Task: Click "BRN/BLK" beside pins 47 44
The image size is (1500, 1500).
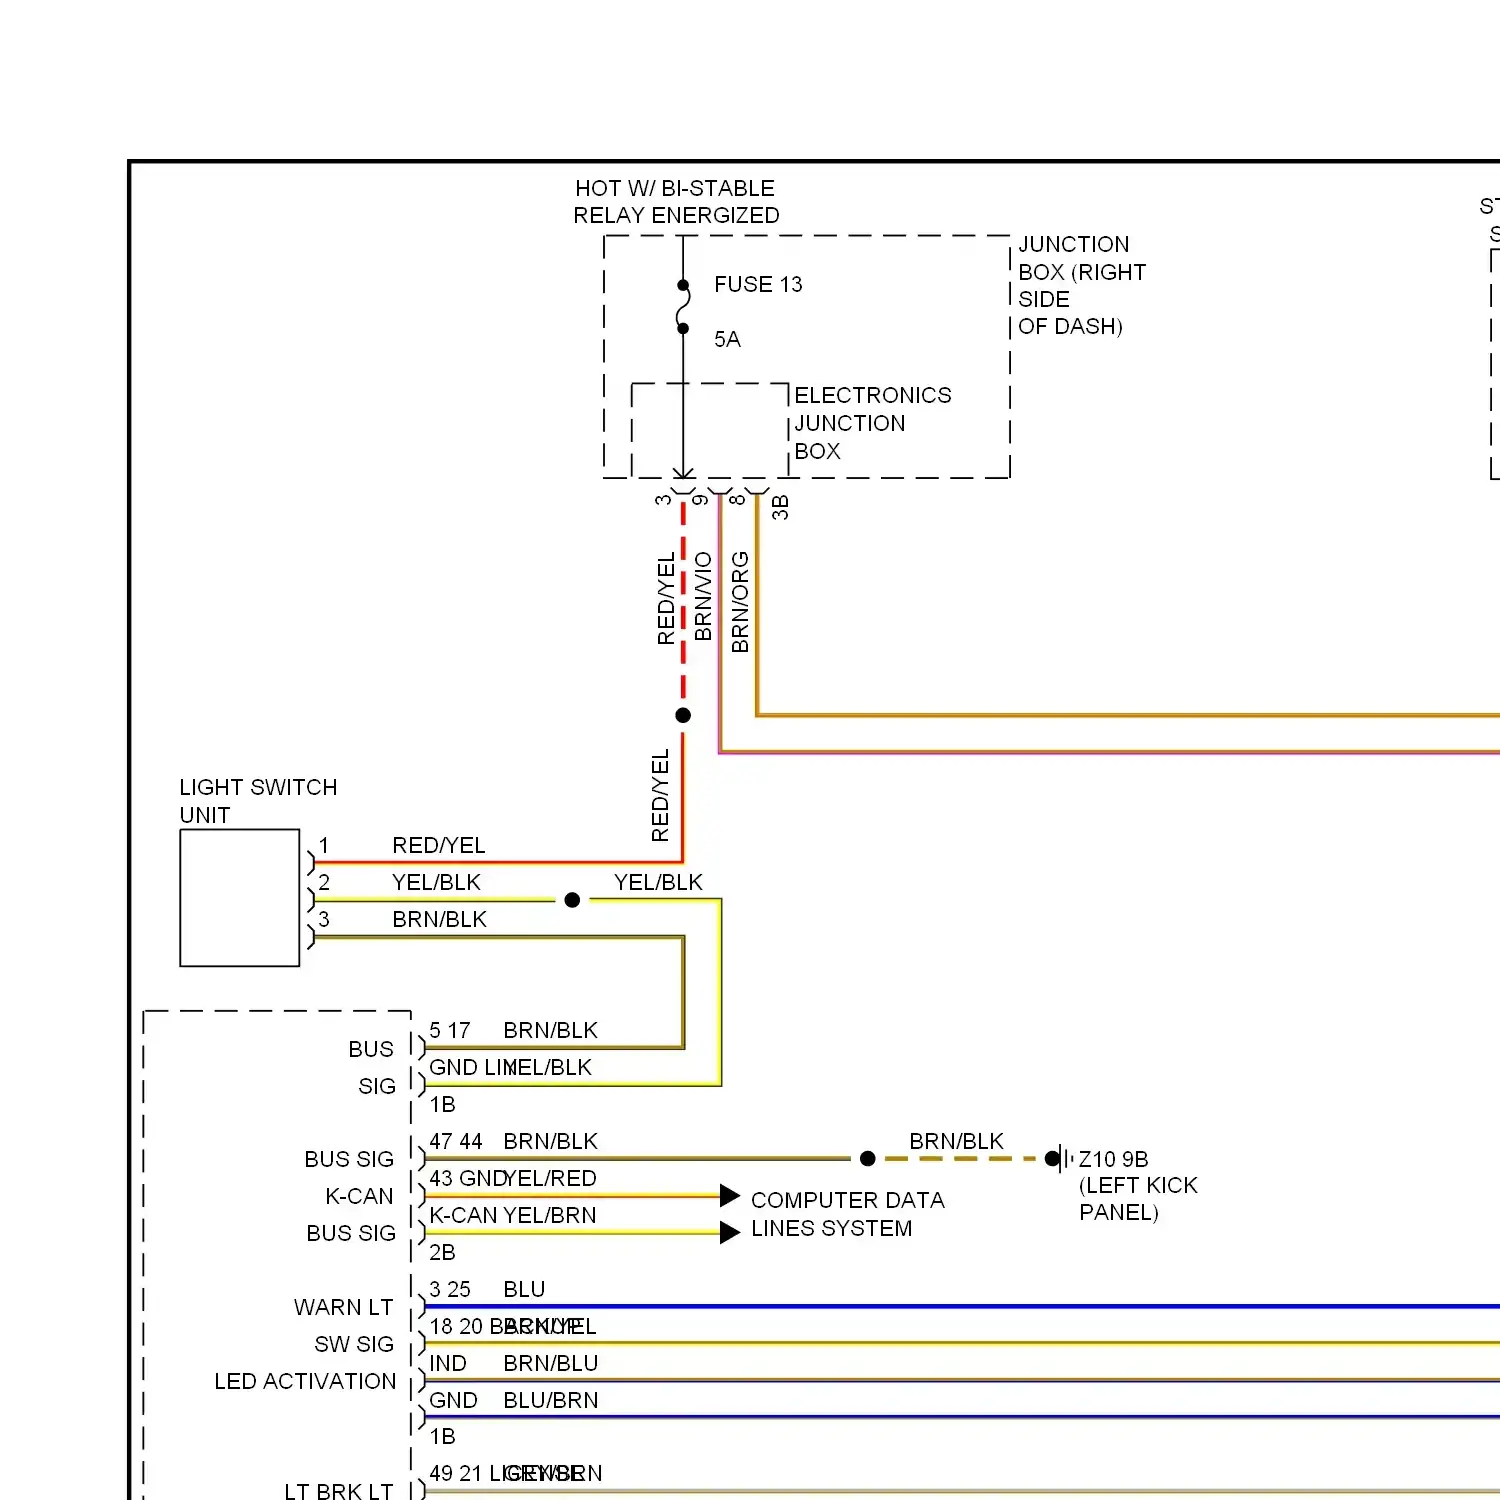Action: [x=550, y=1142]
